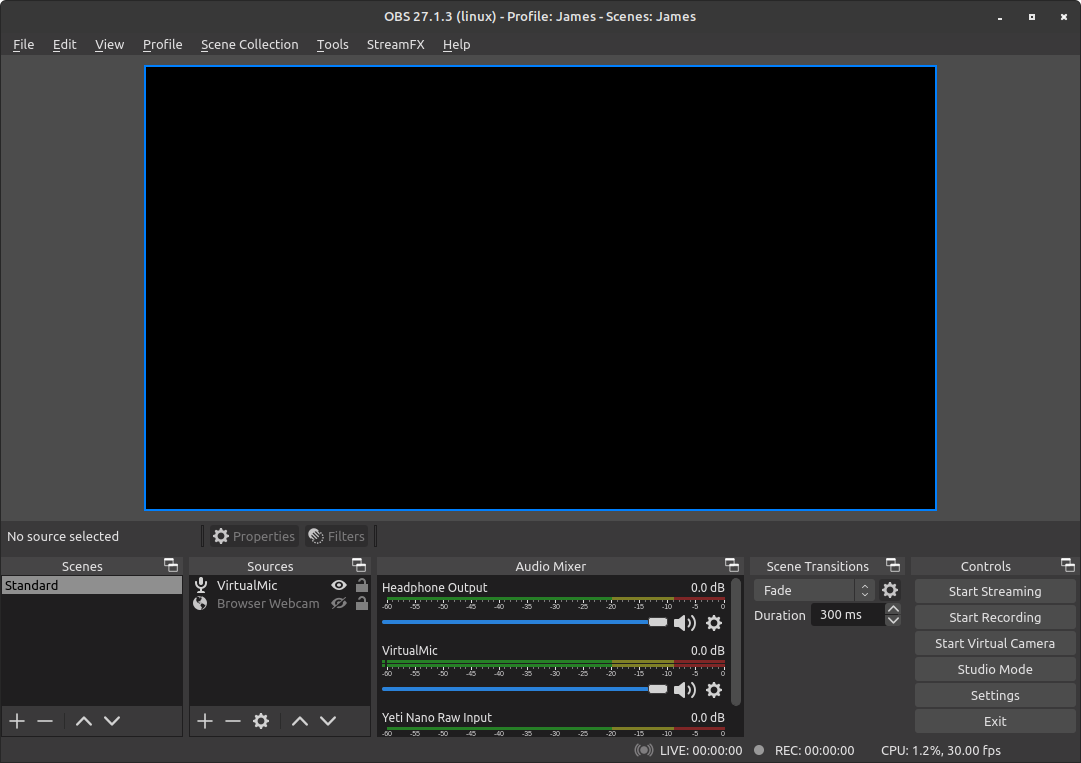Open the StreamFX menu

point(395,44)
